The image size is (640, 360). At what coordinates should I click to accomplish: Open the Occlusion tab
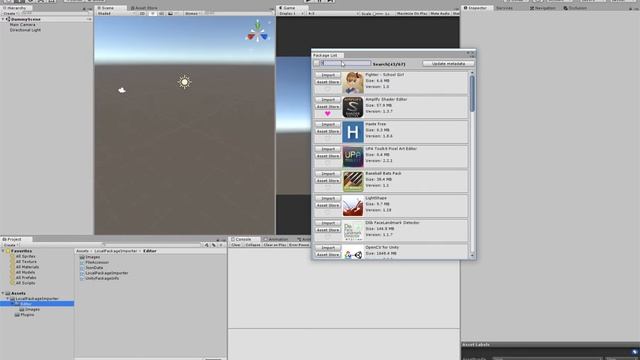pos(575,8)
